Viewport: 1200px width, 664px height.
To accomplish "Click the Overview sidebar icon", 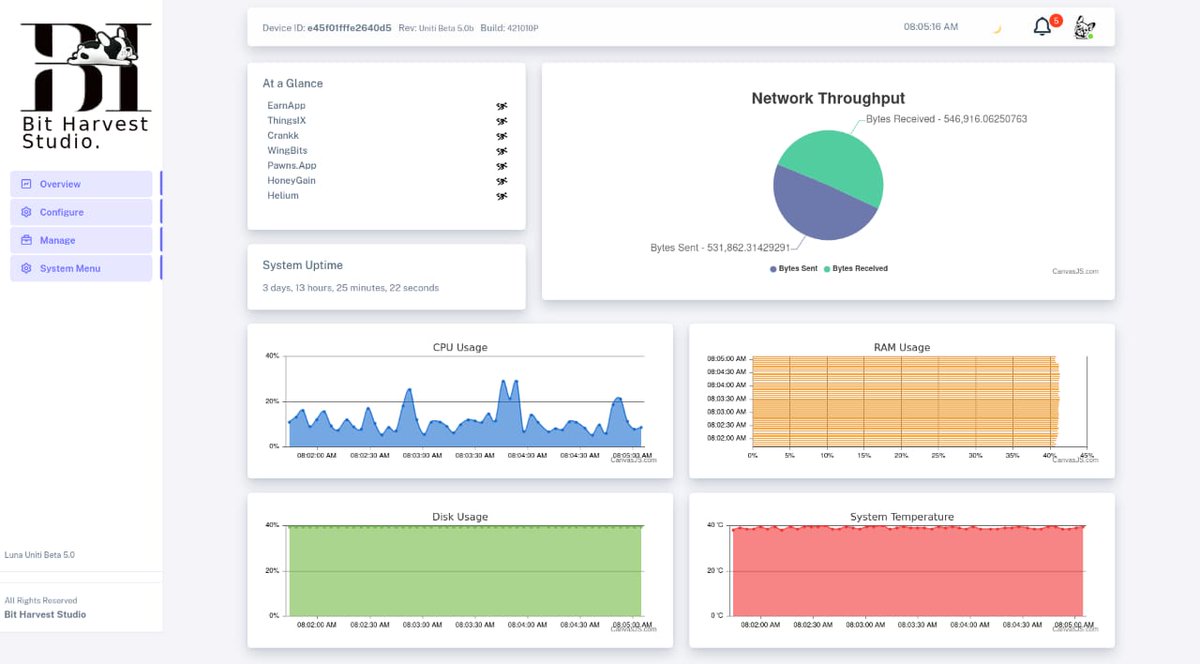I will [26, 184].
